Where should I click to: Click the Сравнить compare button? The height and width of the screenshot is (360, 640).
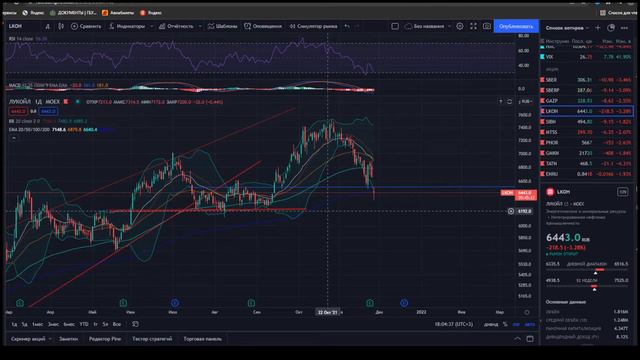coord(86,26)
